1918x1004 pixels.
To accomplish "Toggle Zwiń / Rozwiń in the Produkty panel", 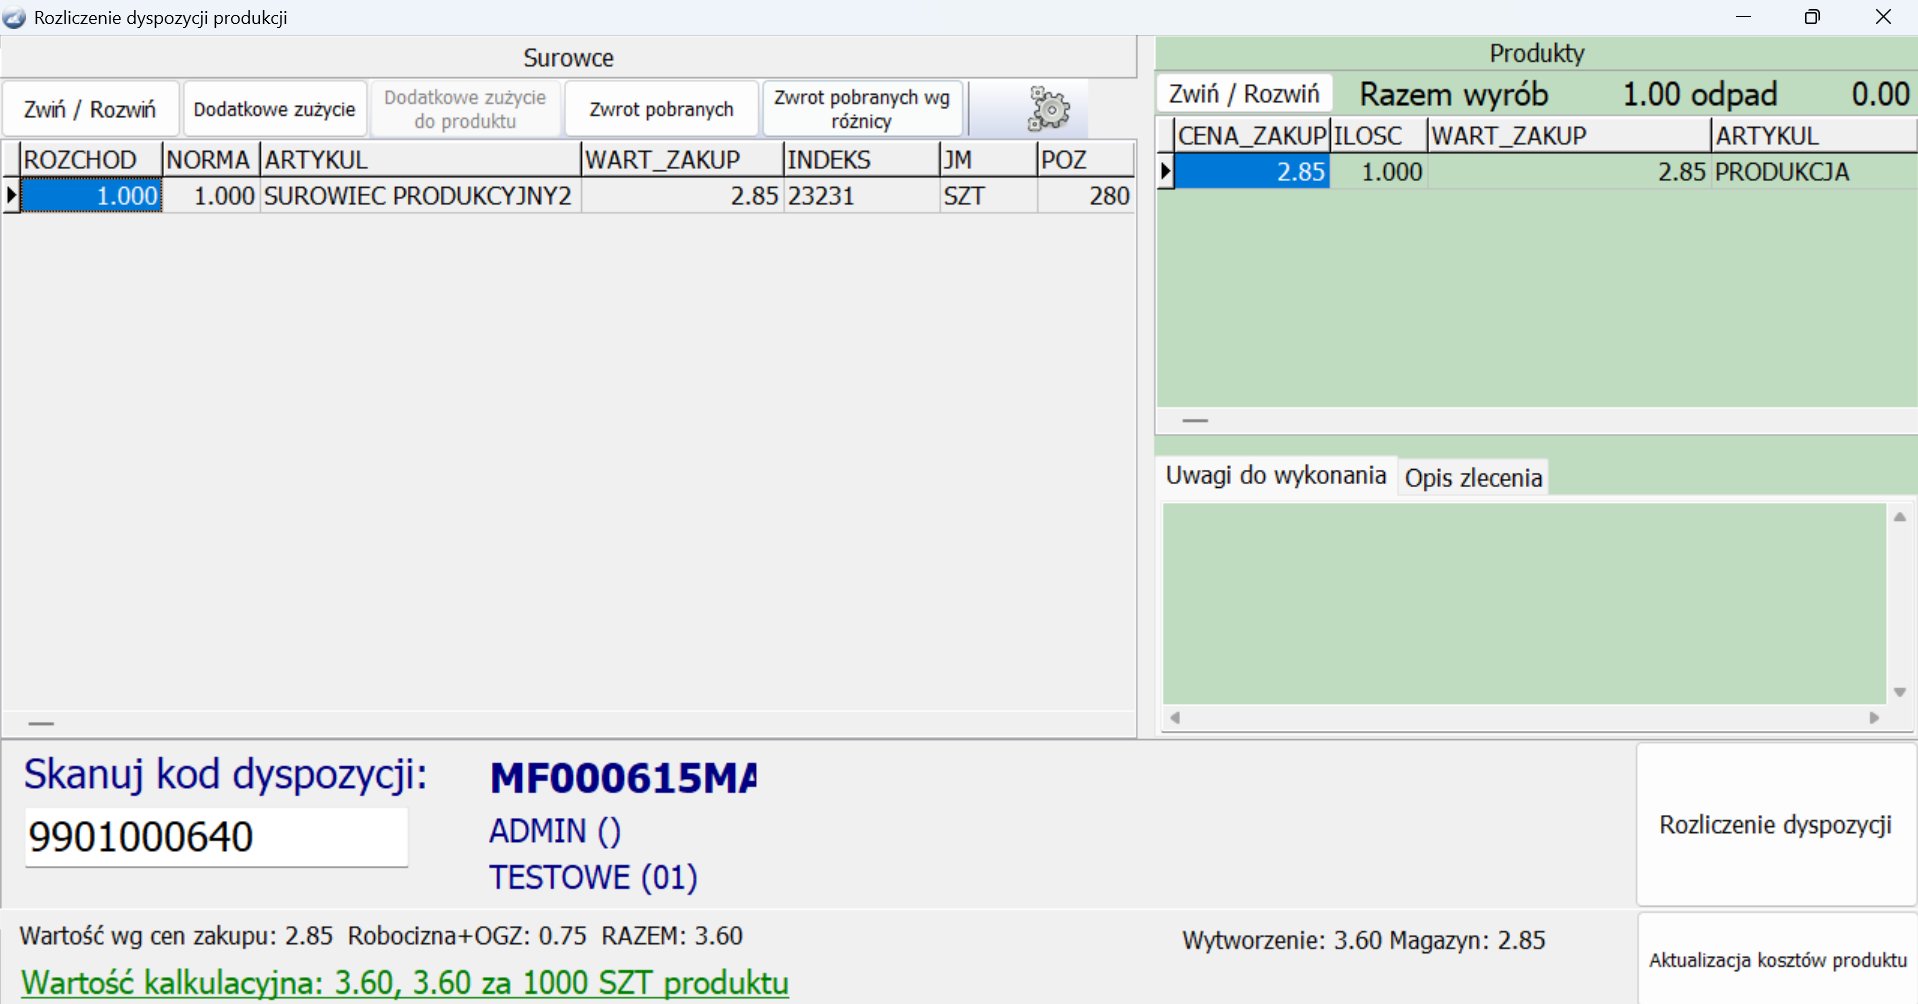I will (x=1244, y=94).
